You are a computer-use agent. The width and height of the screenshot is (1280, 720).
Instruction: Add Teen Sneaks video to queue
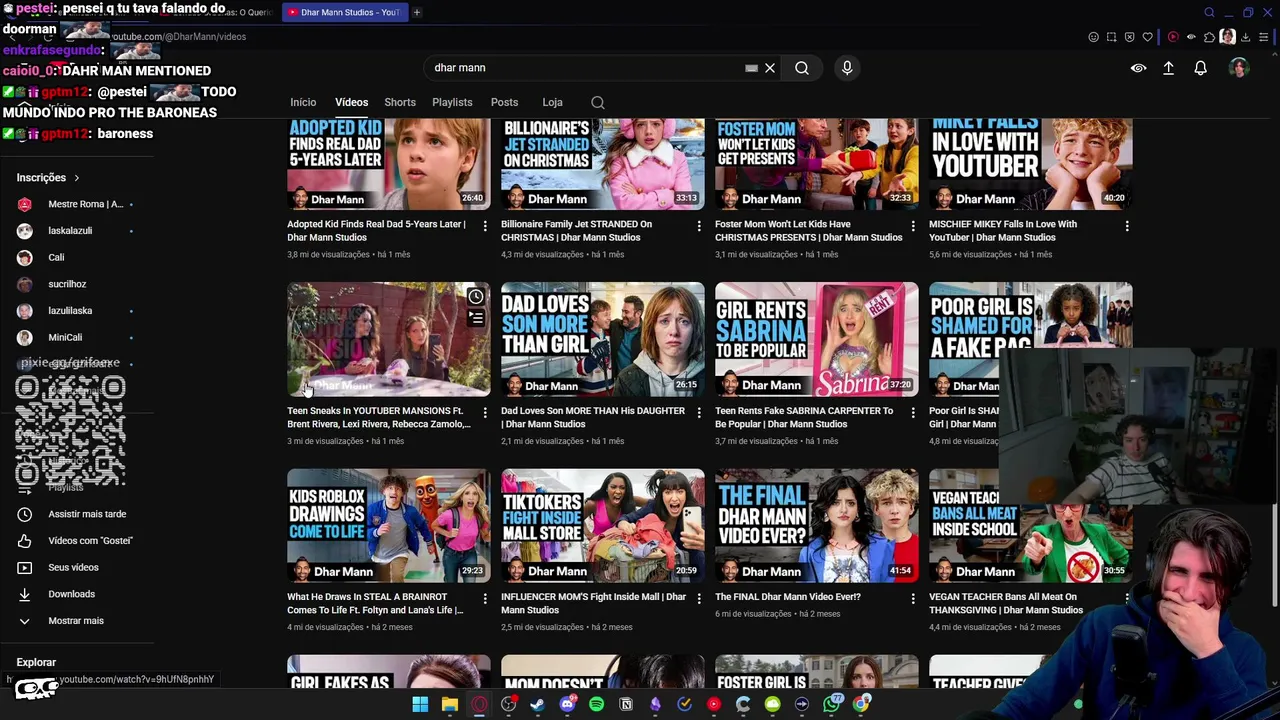[x=476, y=319]
